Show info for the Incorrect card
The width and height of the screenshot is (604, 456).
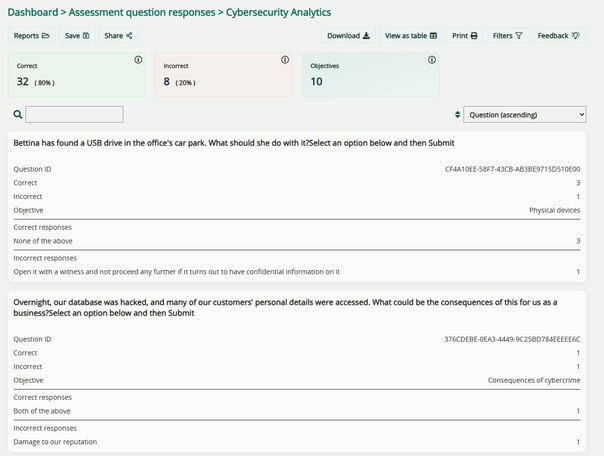click(284, 60)
